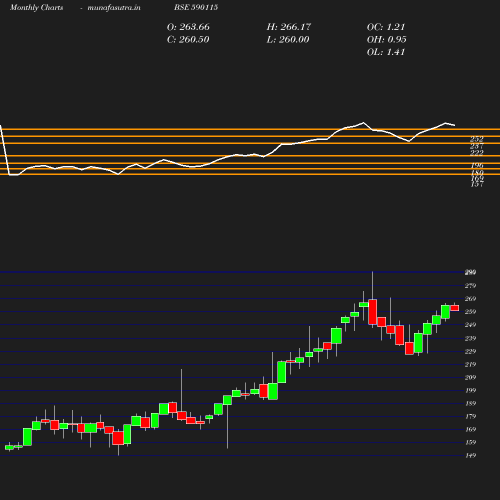500x500 pixels.
Task: Click the 159 price axis label
Action: [470, 442]
